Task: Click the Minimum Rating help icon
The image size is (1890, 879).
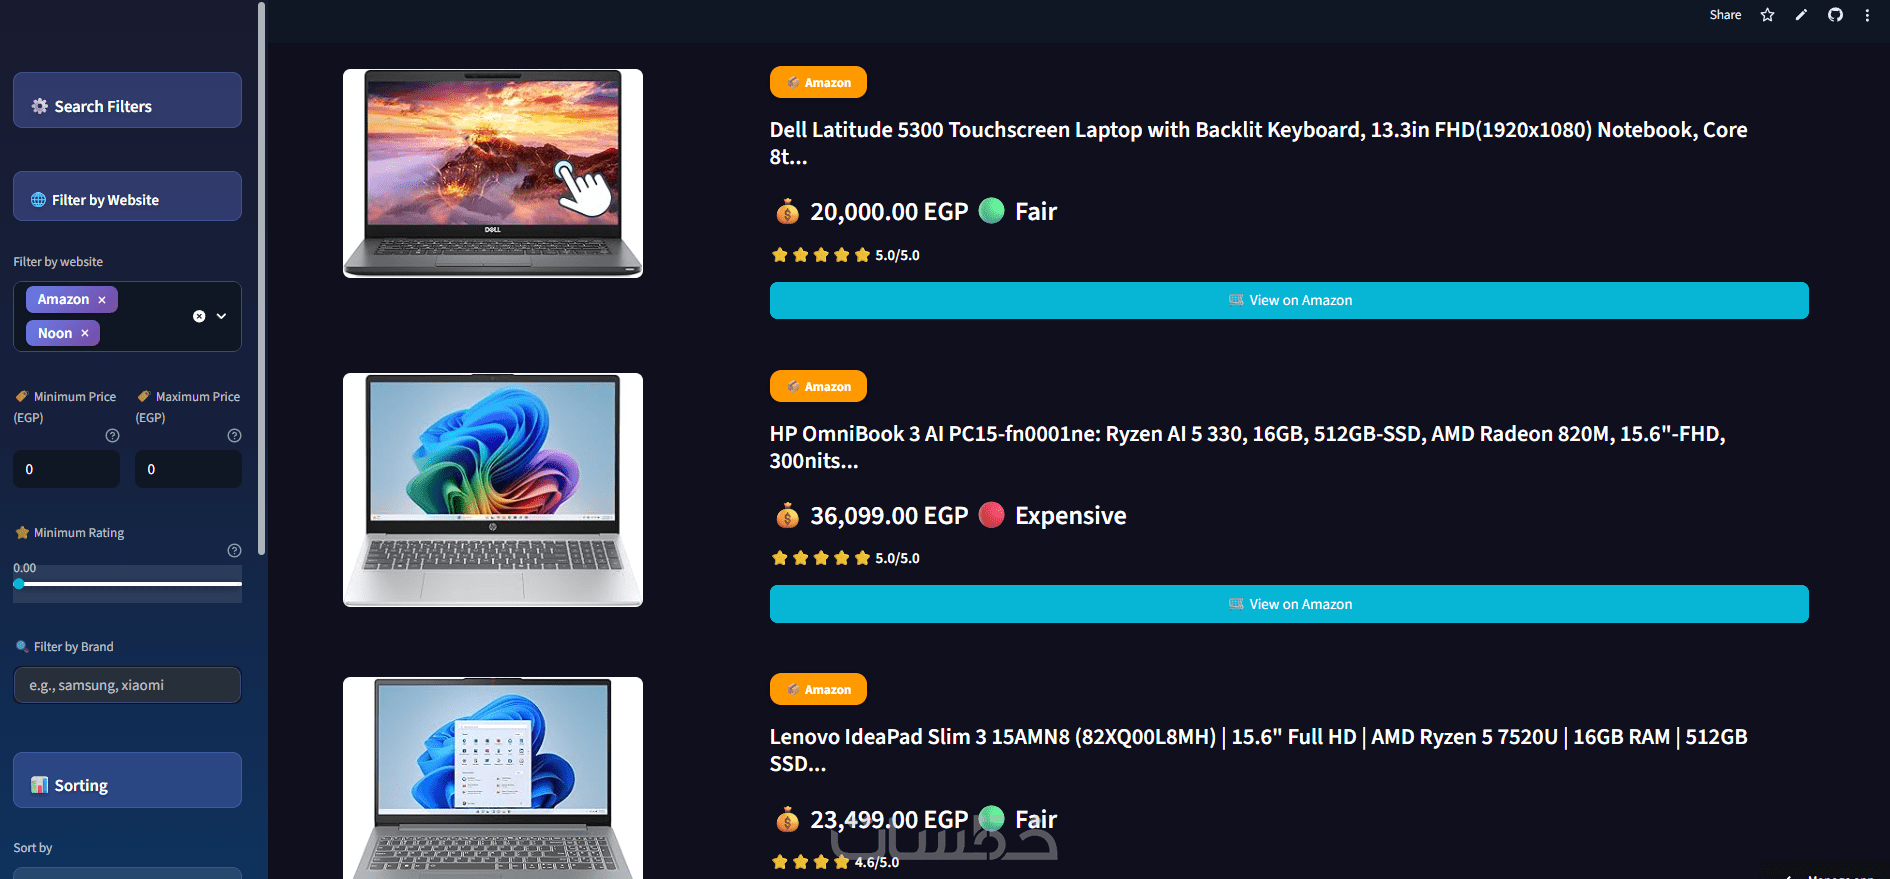Action: (234, 551)
